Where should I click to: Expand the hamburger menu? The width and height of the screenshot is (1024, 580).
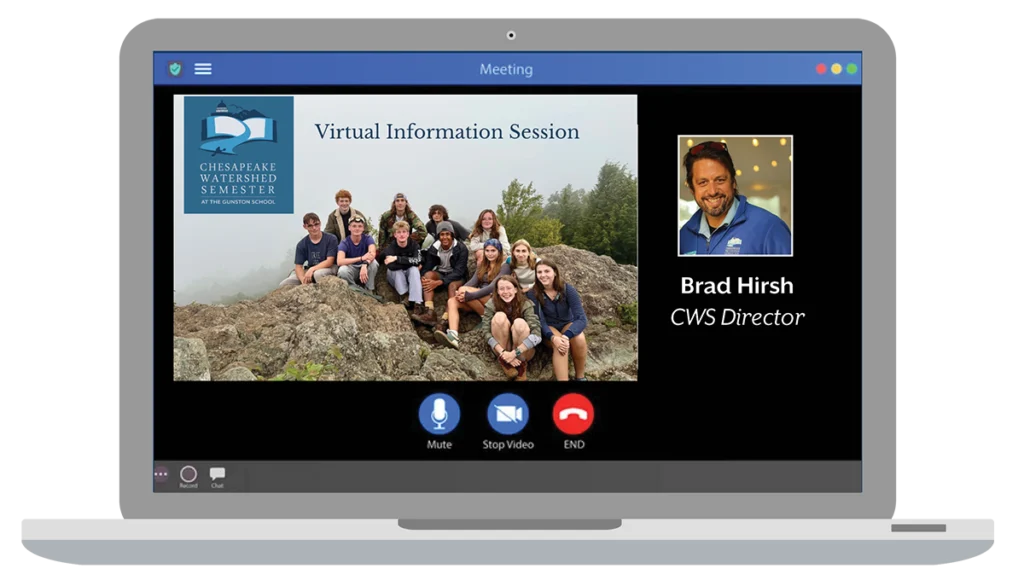(203, 68)
